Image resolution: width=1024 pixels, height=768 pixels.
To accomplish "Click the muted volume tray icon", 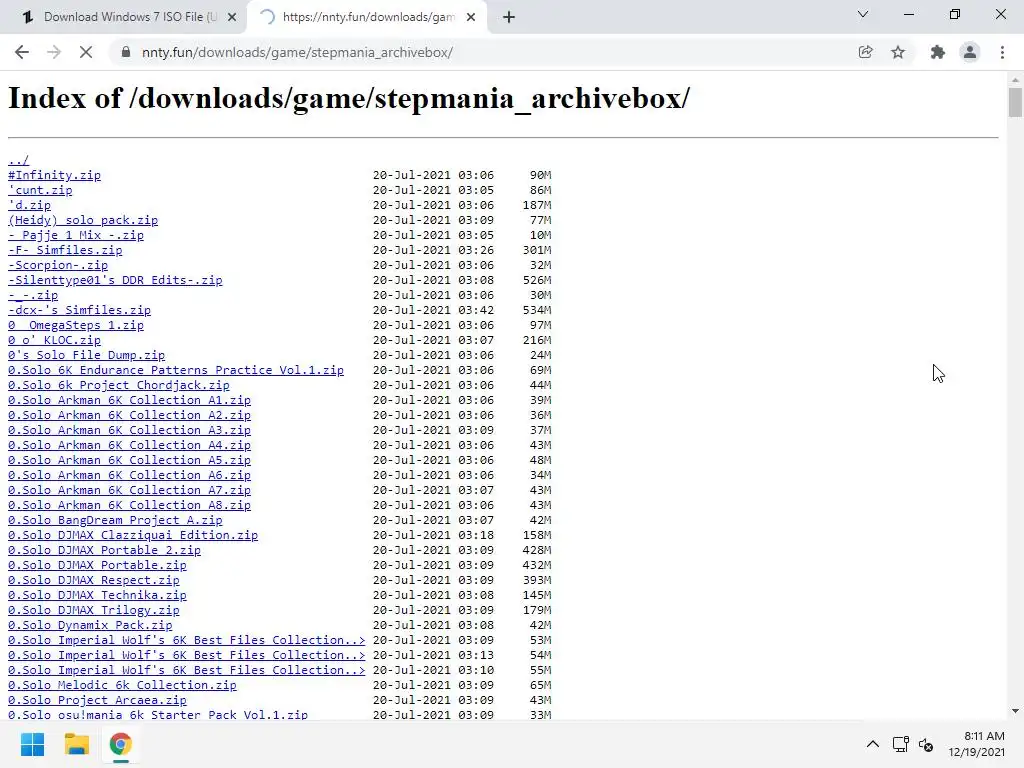I will coord(925,744).
